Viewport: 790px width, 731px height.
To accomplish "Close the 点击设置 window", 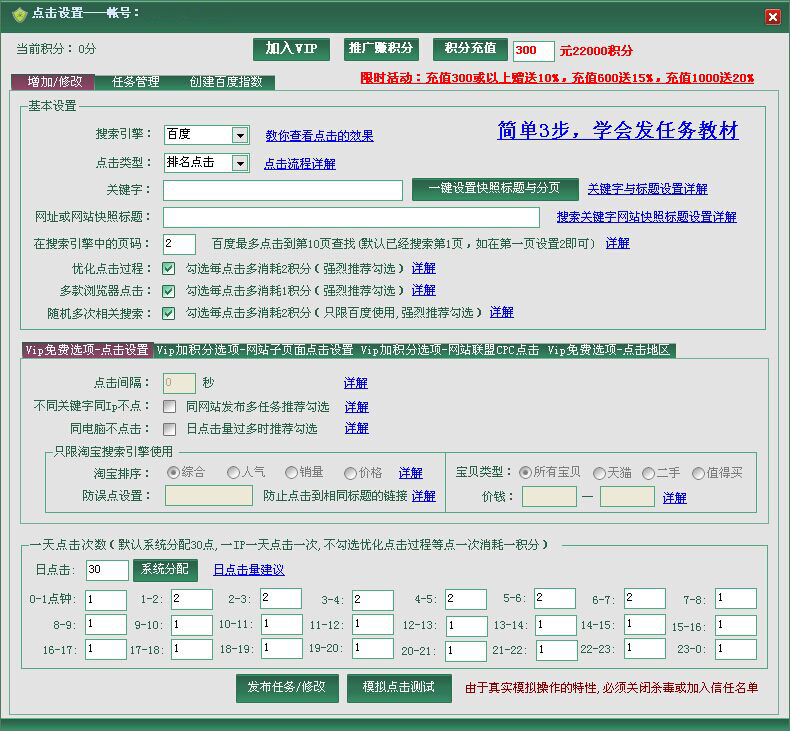I will point(772,17).
